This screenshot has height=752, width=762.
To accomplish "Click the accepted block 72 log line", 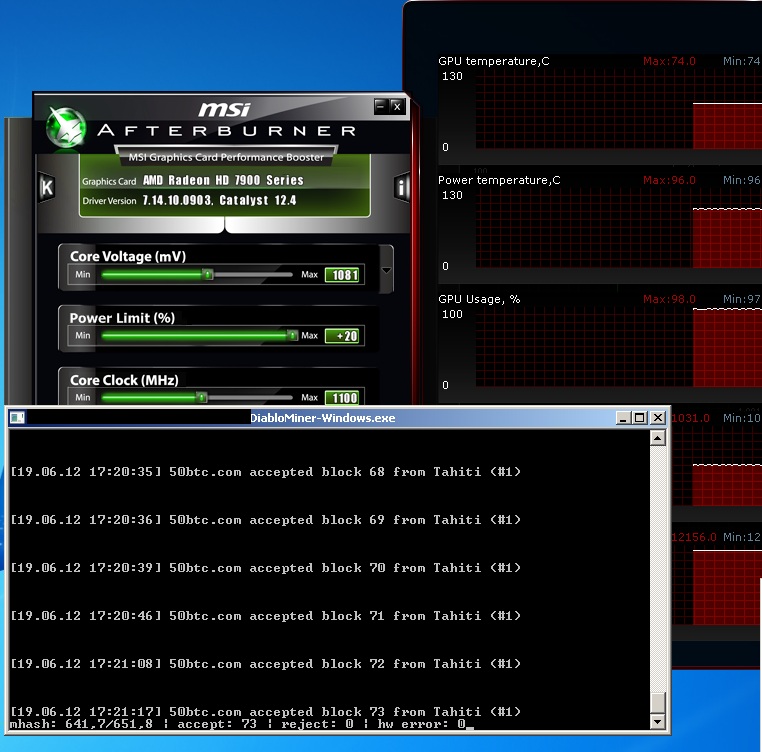I will [x=265, y=664].
